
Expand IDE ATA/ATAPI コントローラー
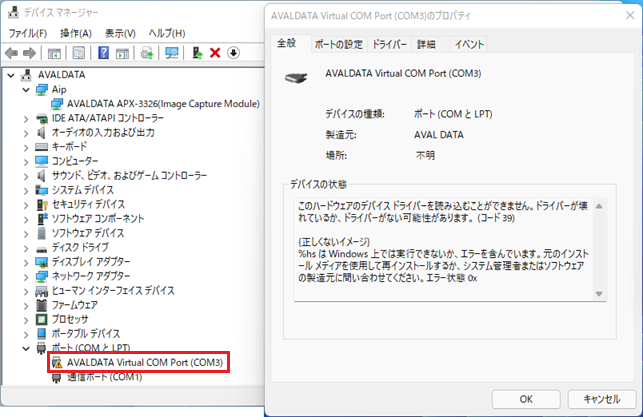26,118
